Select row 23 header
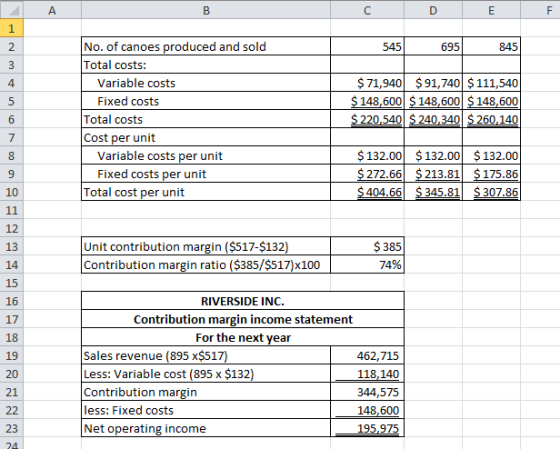This screenshot has height=449, width=560. point(12,428)
